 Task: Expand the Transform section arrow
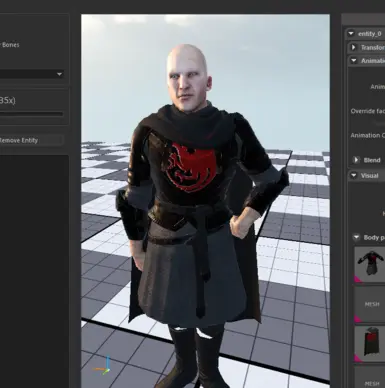click(353, 47)
